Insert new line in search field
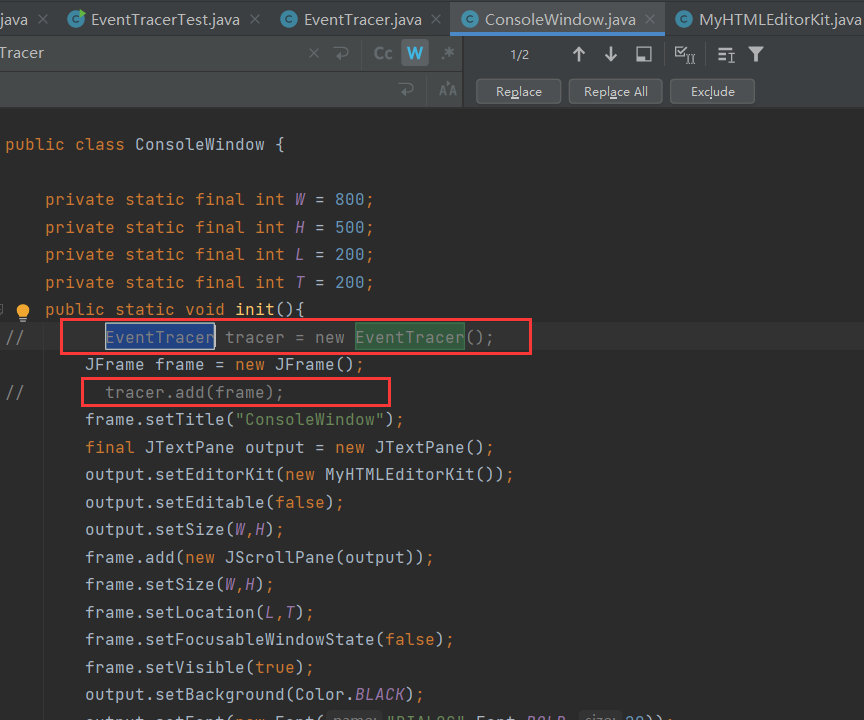Screen dimensions: 864x720 (x=342, y=53)
